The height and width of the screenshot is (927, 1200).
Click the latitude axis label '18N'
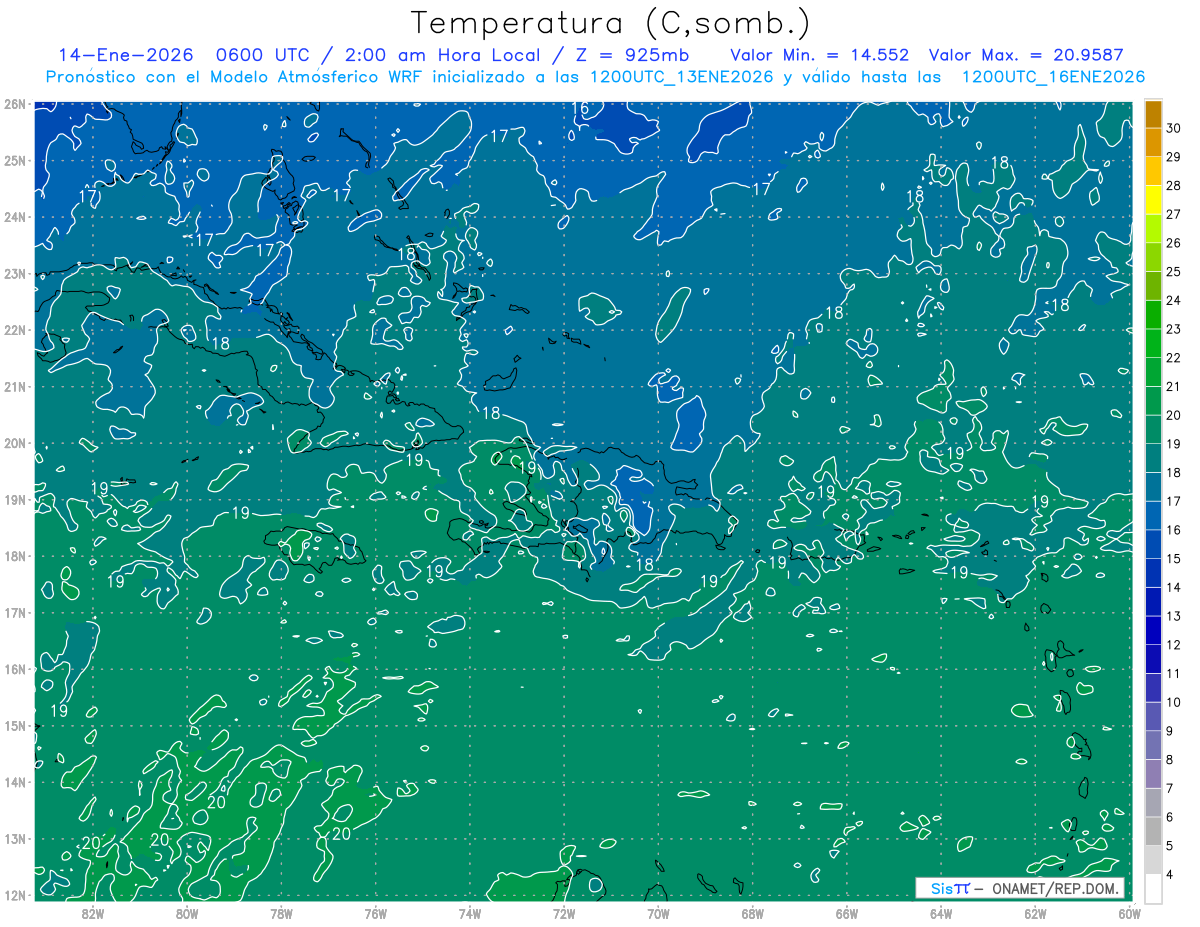click(15, 556)
